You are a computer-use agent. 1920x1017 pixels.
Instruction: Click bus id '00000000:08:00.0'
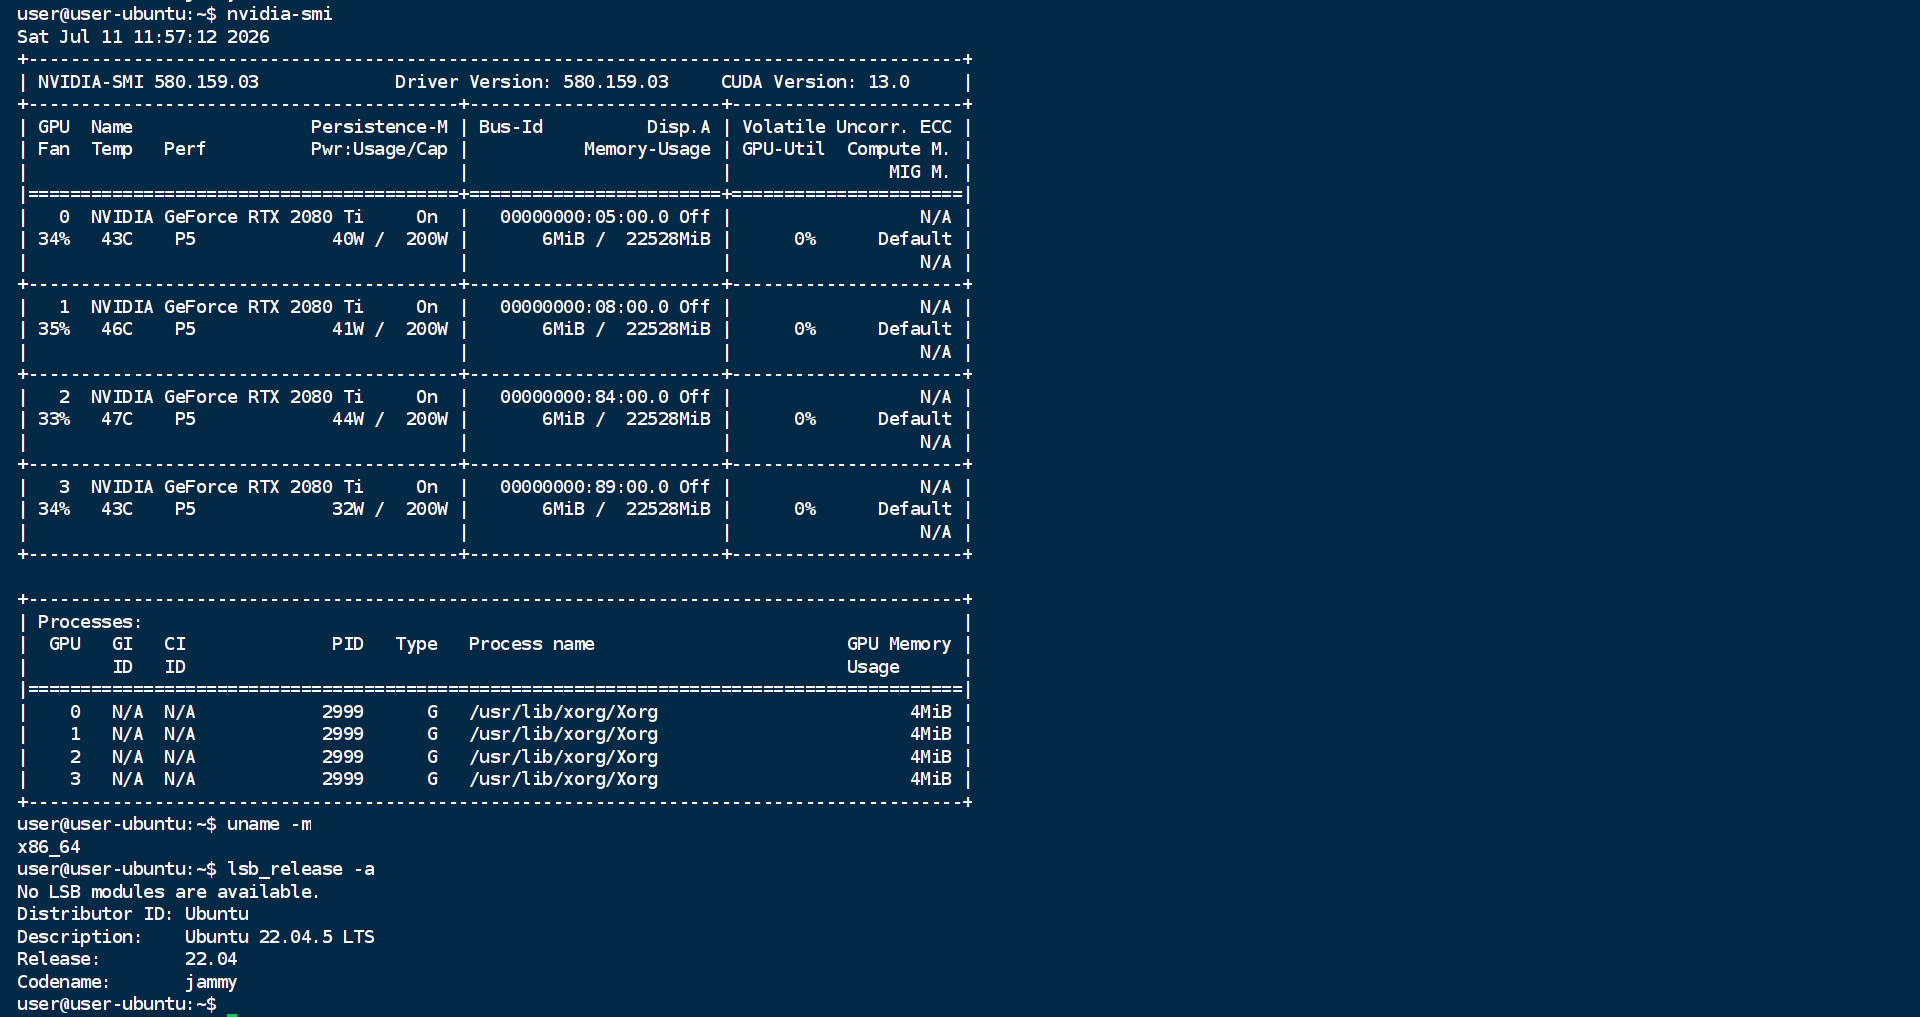584,307
